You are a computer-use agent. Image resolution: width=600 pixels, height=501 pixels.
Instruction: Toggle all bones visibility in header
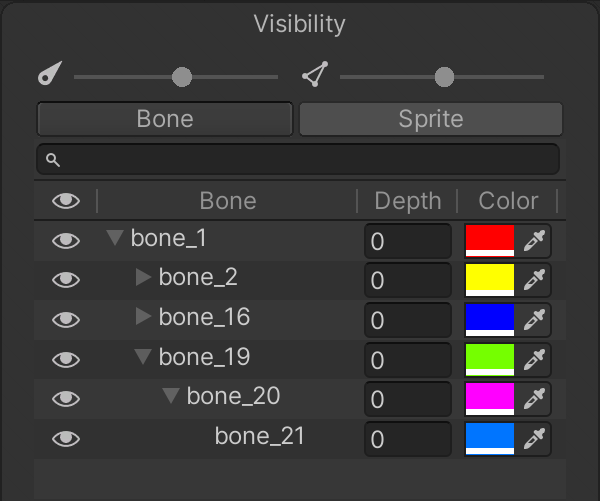click(x=66, y=201)
